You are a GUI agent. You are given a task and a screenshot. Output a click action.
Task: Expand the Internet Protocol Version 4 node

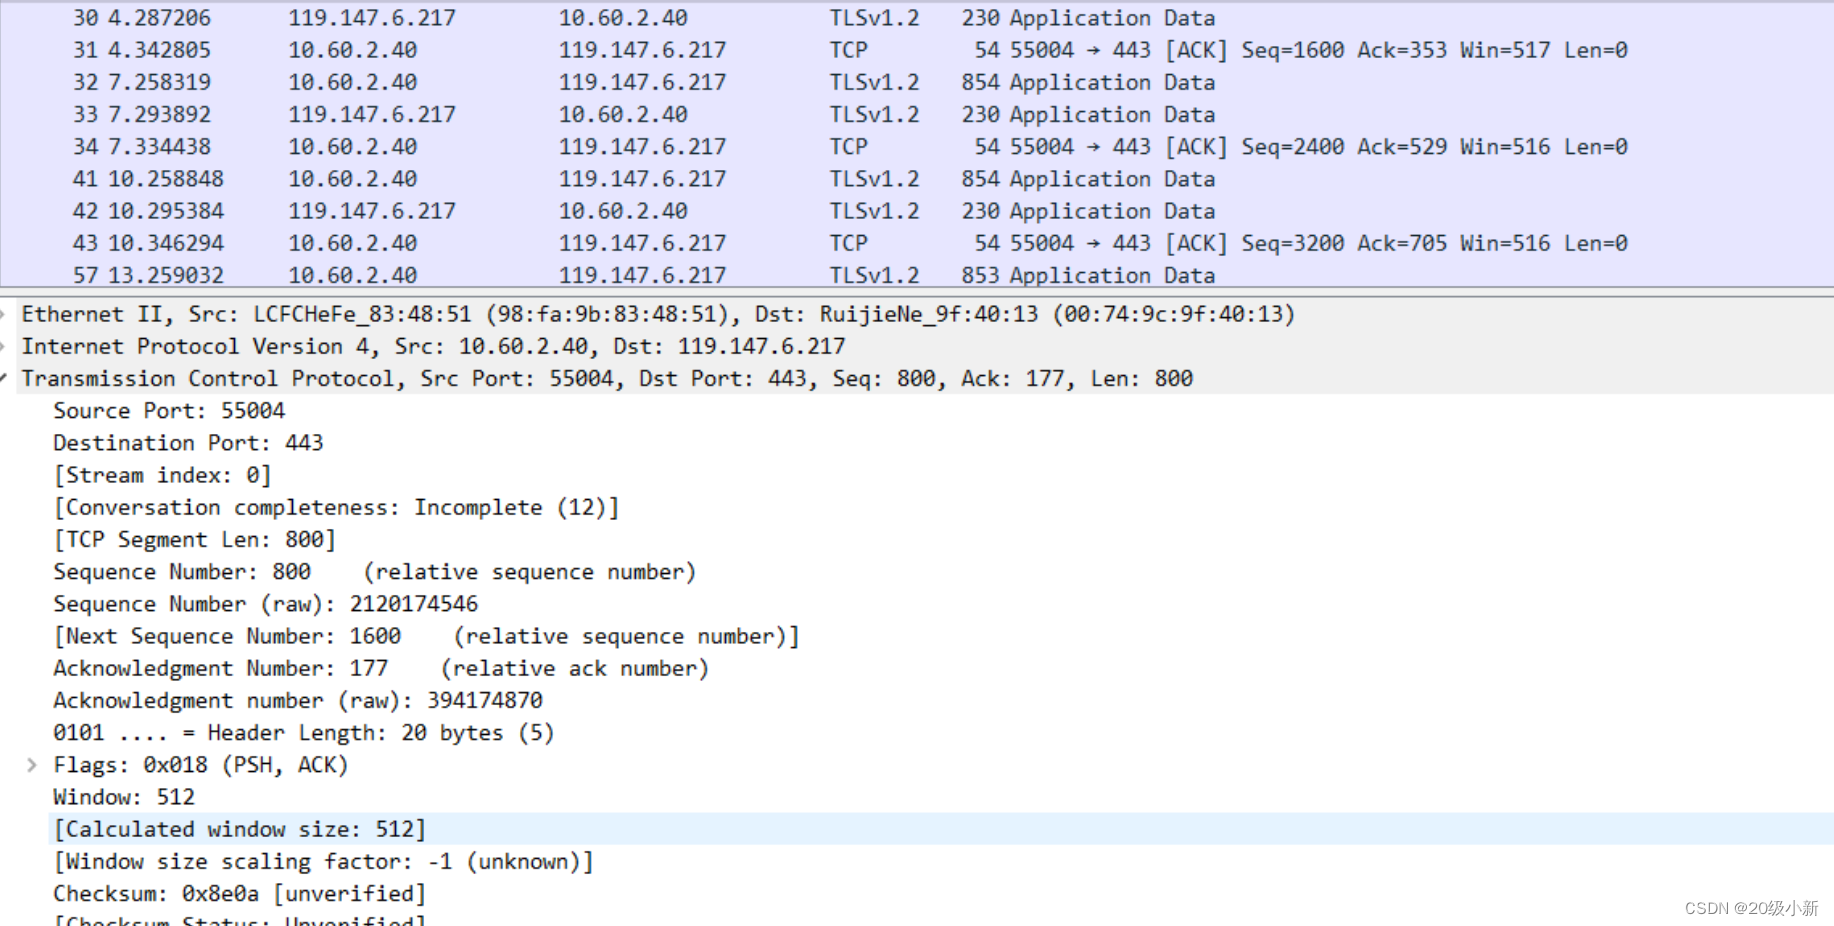click(4, 346)
